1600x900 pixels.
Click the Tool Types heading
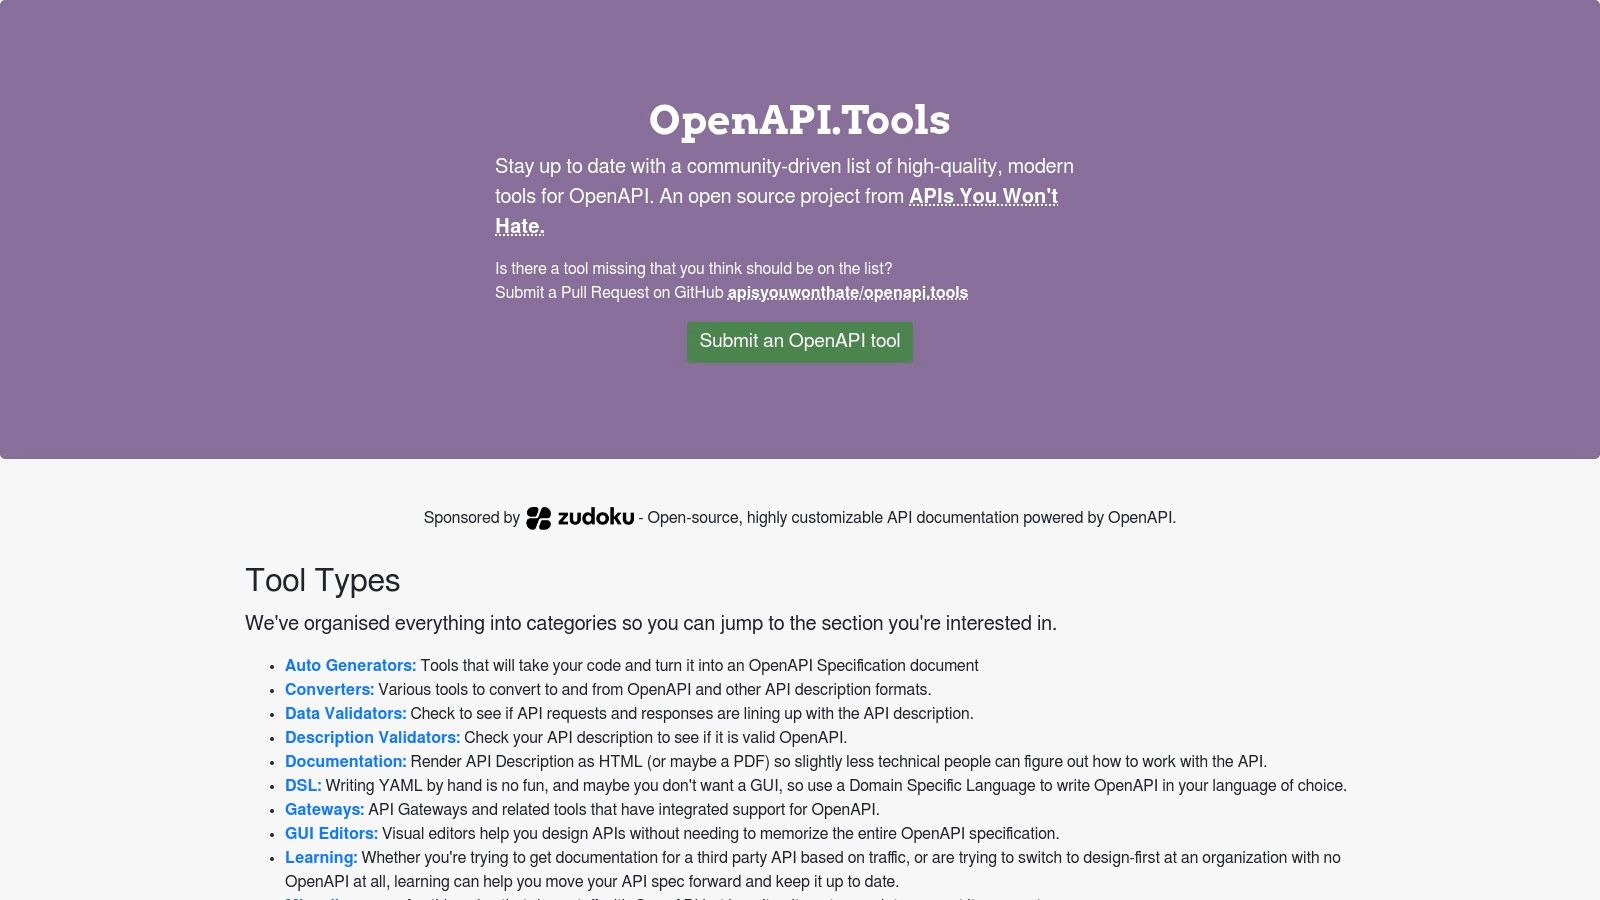coord(322,581)
